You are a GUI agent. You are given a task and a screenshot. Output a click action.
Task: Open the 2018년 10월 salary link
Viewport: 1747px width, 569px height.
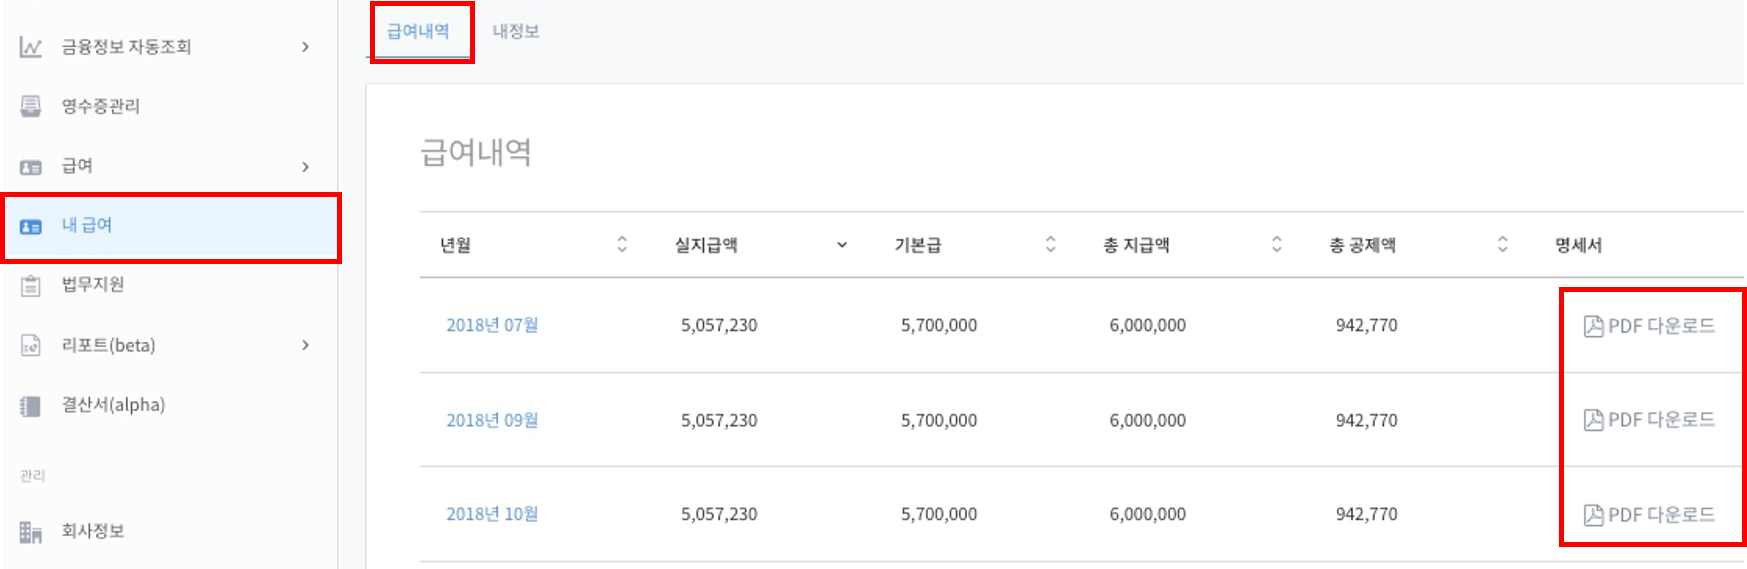click(492, 514)
